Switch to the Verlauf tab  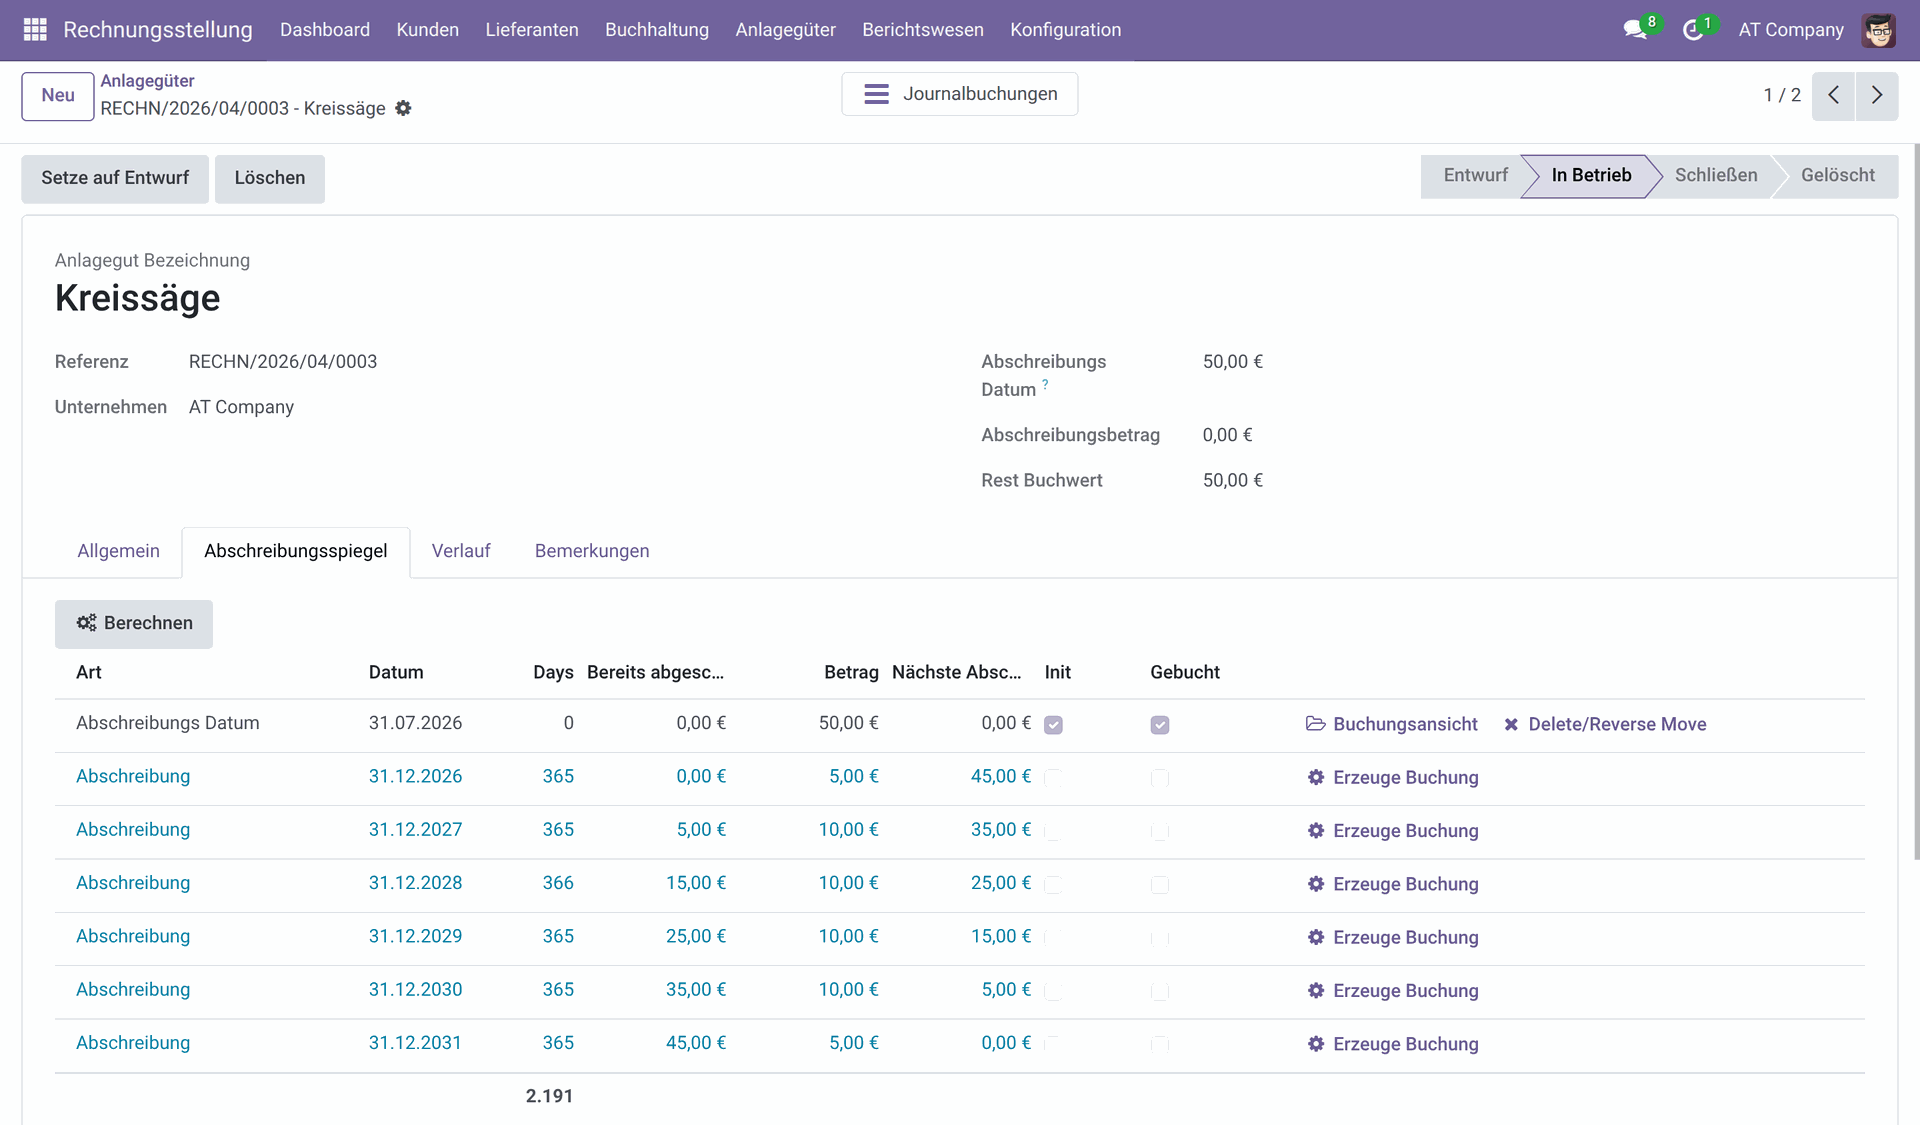pyautogui.click(x=460, y=551)
